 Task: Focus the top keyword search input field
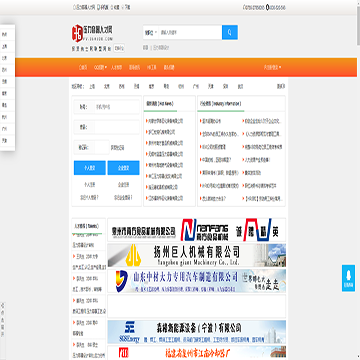coord(190,33)
